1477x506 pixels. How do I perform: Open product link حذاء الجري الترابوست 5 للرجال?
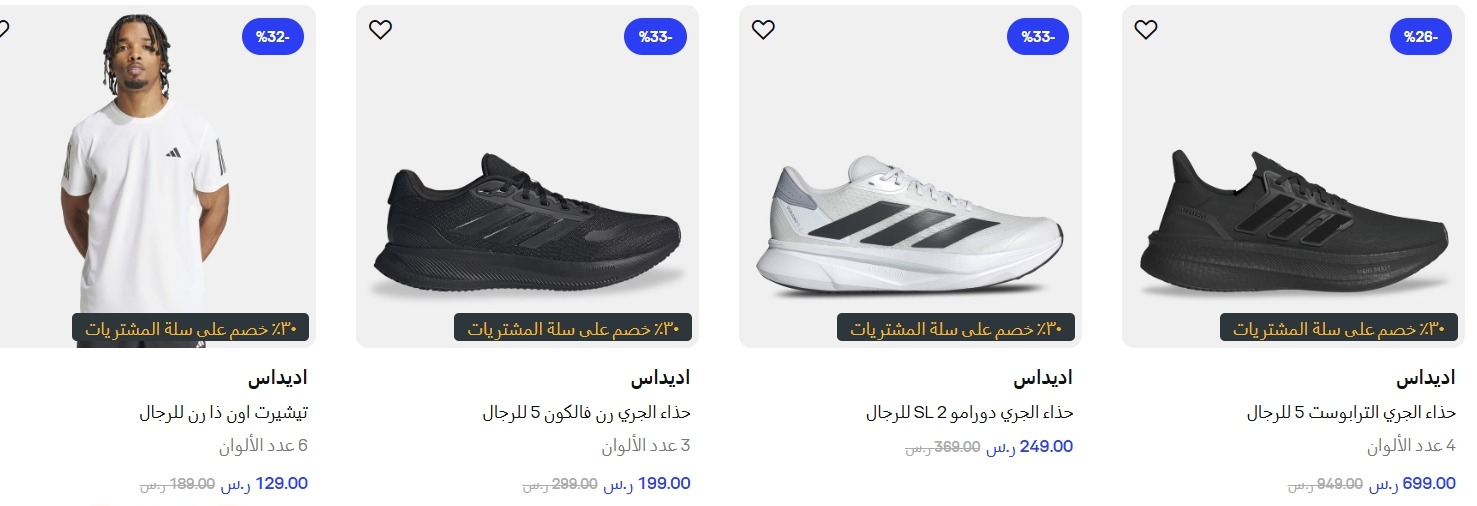click(1351, 412)
